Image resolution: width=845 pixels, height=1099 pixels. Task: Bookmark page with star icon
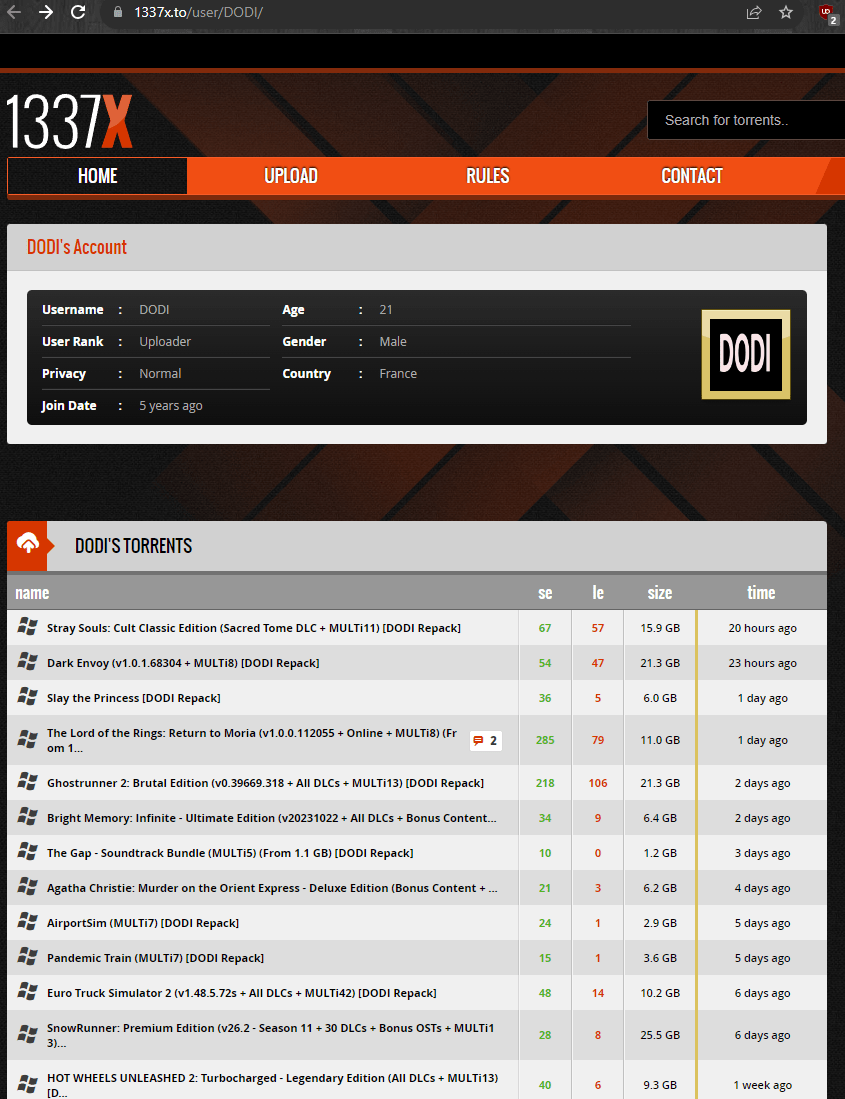point(786,12)
